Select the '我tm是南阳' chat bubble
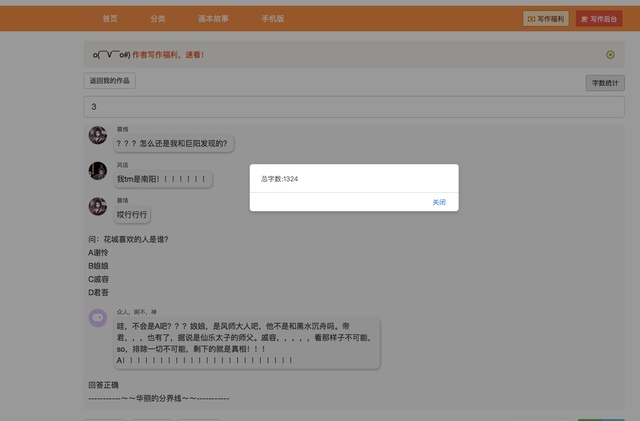 coord(162,179)
